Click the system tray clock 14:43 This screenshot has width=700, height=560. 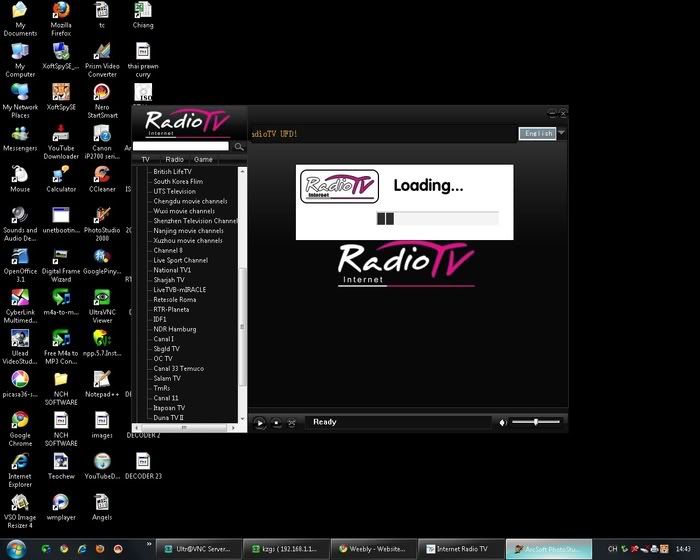683,549
